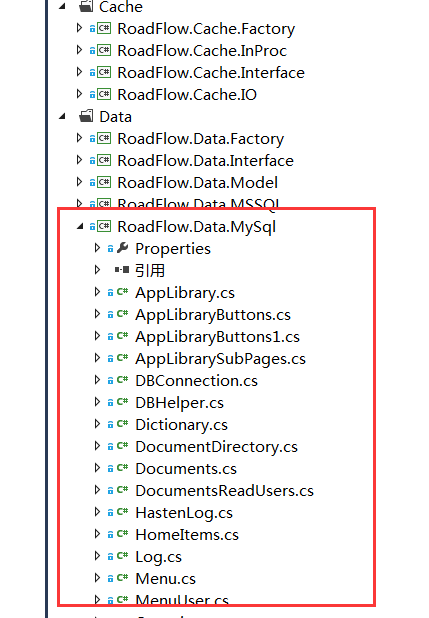Viewport: 429px width, 618px height.
Task: Click the C# file icon for DBHelper.cs
Action: pyautogui.click(x=122, y=402)
